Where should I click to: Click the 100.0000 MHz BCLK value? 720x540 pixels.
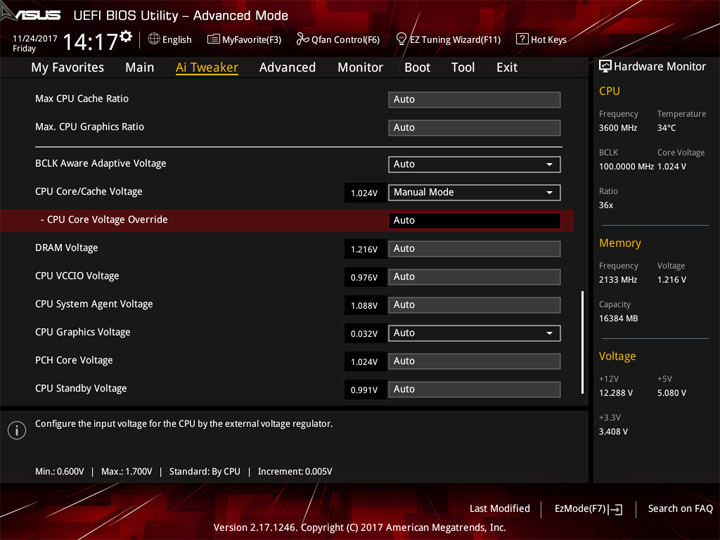pos(626,167)
